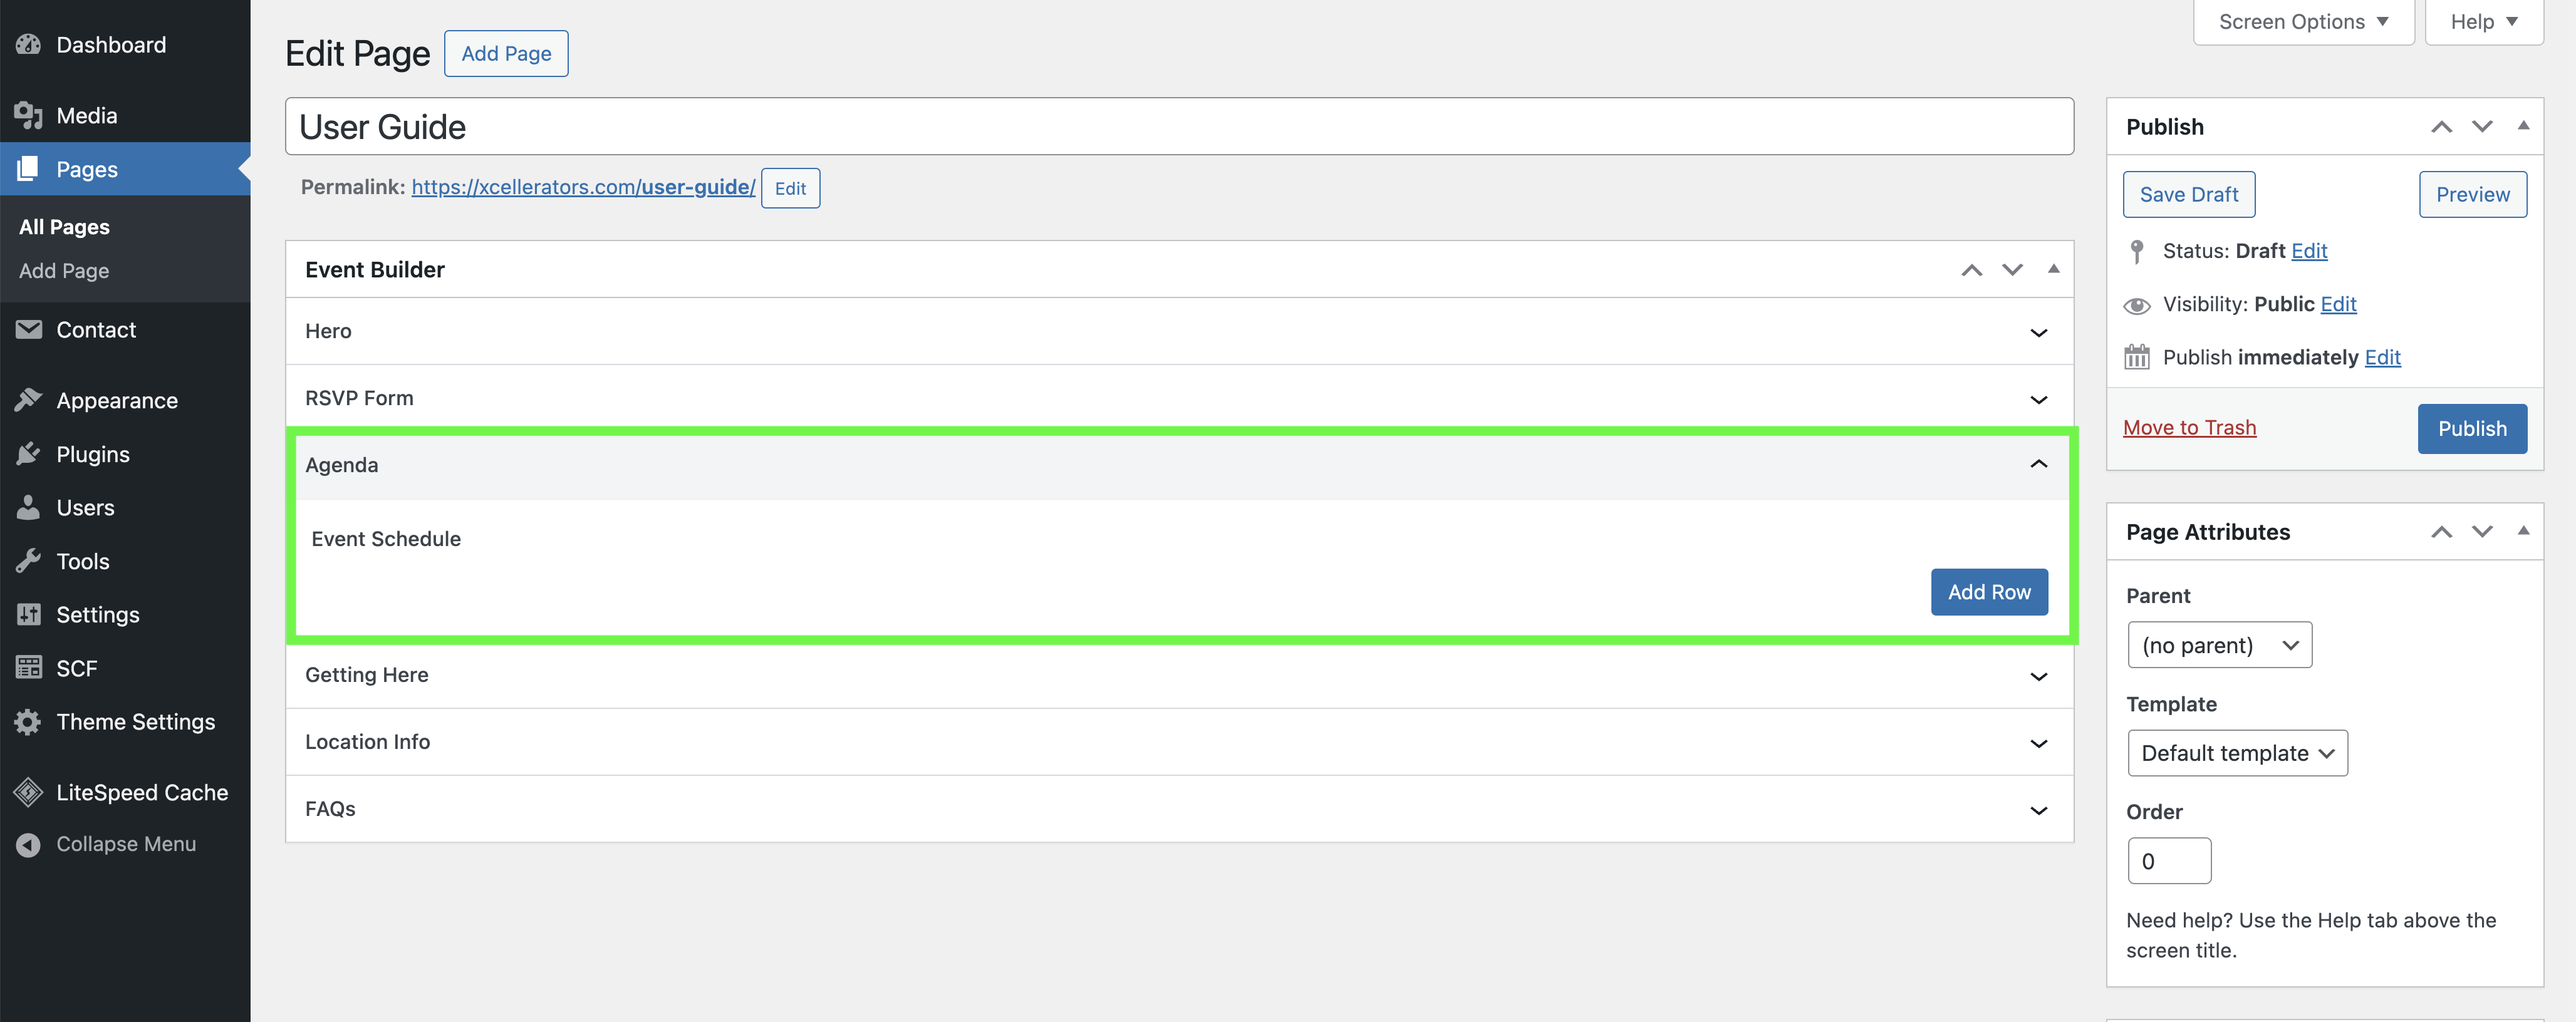Toggle the Event Builder panel triangle
Image resolution: width=2576 pixels, height=1022 pixels.
tap(2053, 269)
